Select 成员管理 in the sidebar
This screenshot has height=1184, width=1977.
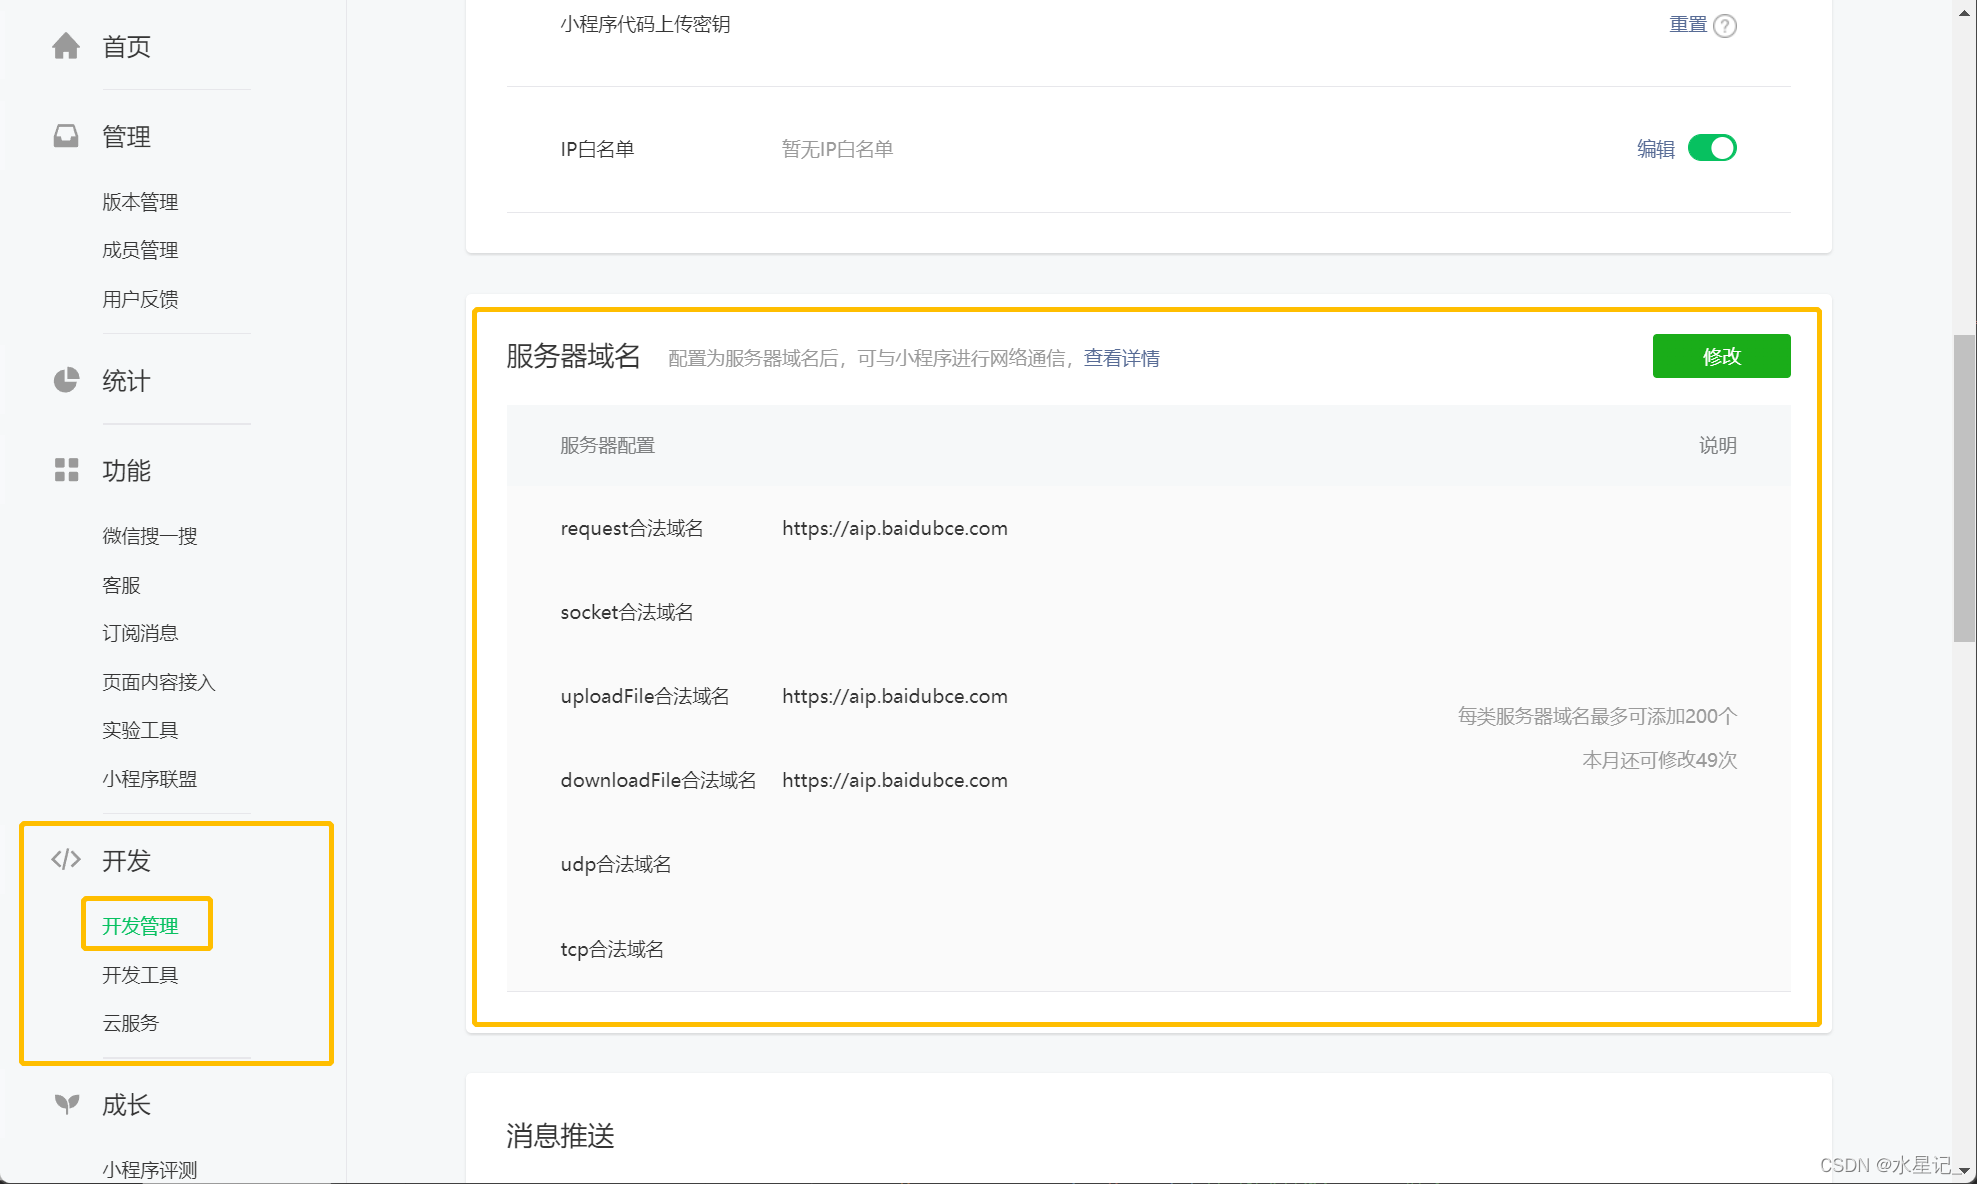pyautogui.click(x=140, y=249)
